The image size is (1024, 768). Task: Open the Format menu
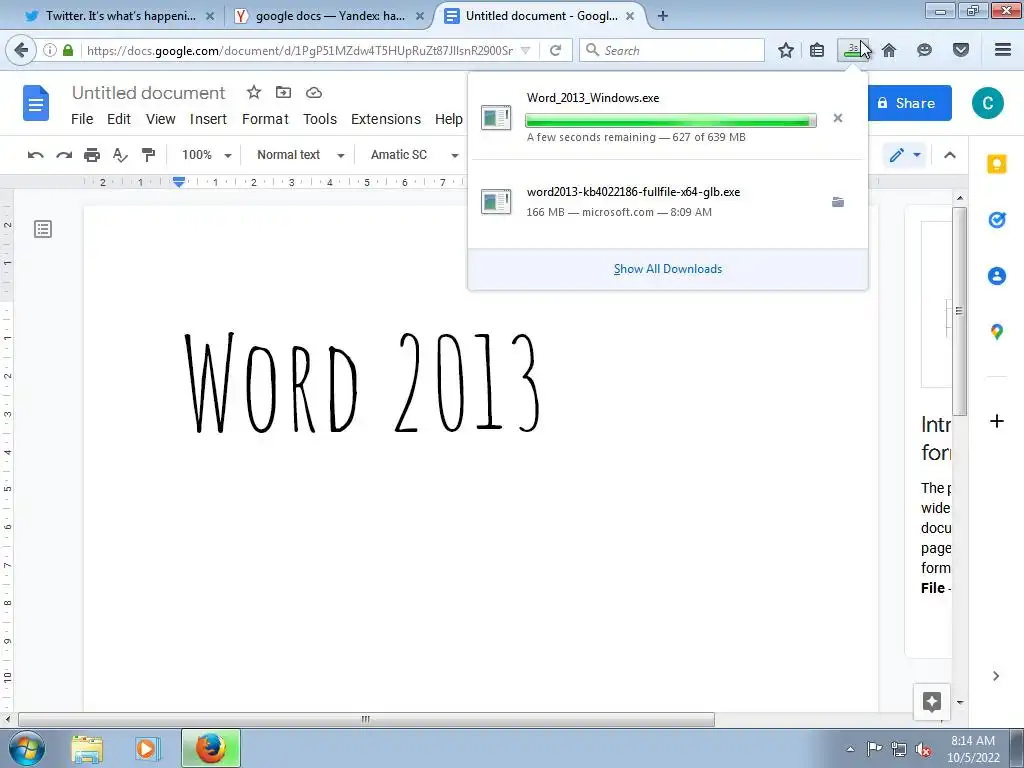[x=265, y=119]
